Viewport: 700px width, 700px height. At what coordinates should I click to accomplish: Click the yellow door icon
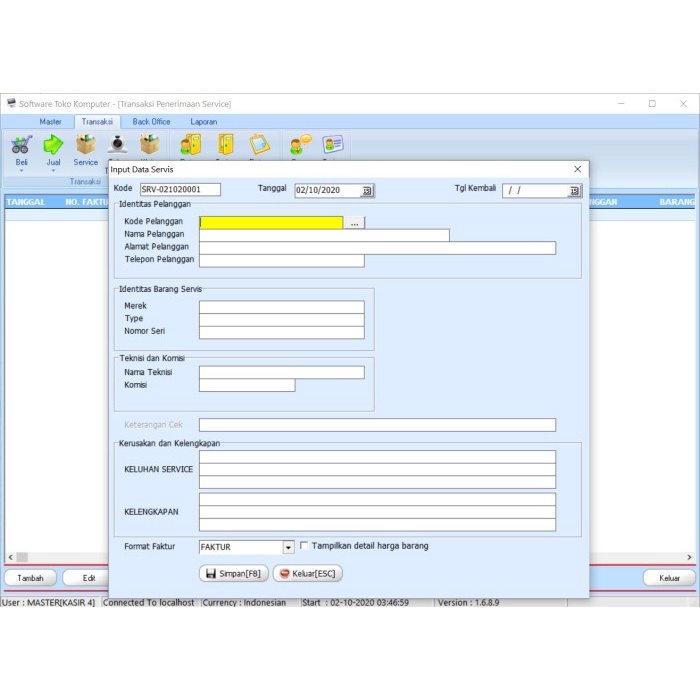click(x=226, y=145)
